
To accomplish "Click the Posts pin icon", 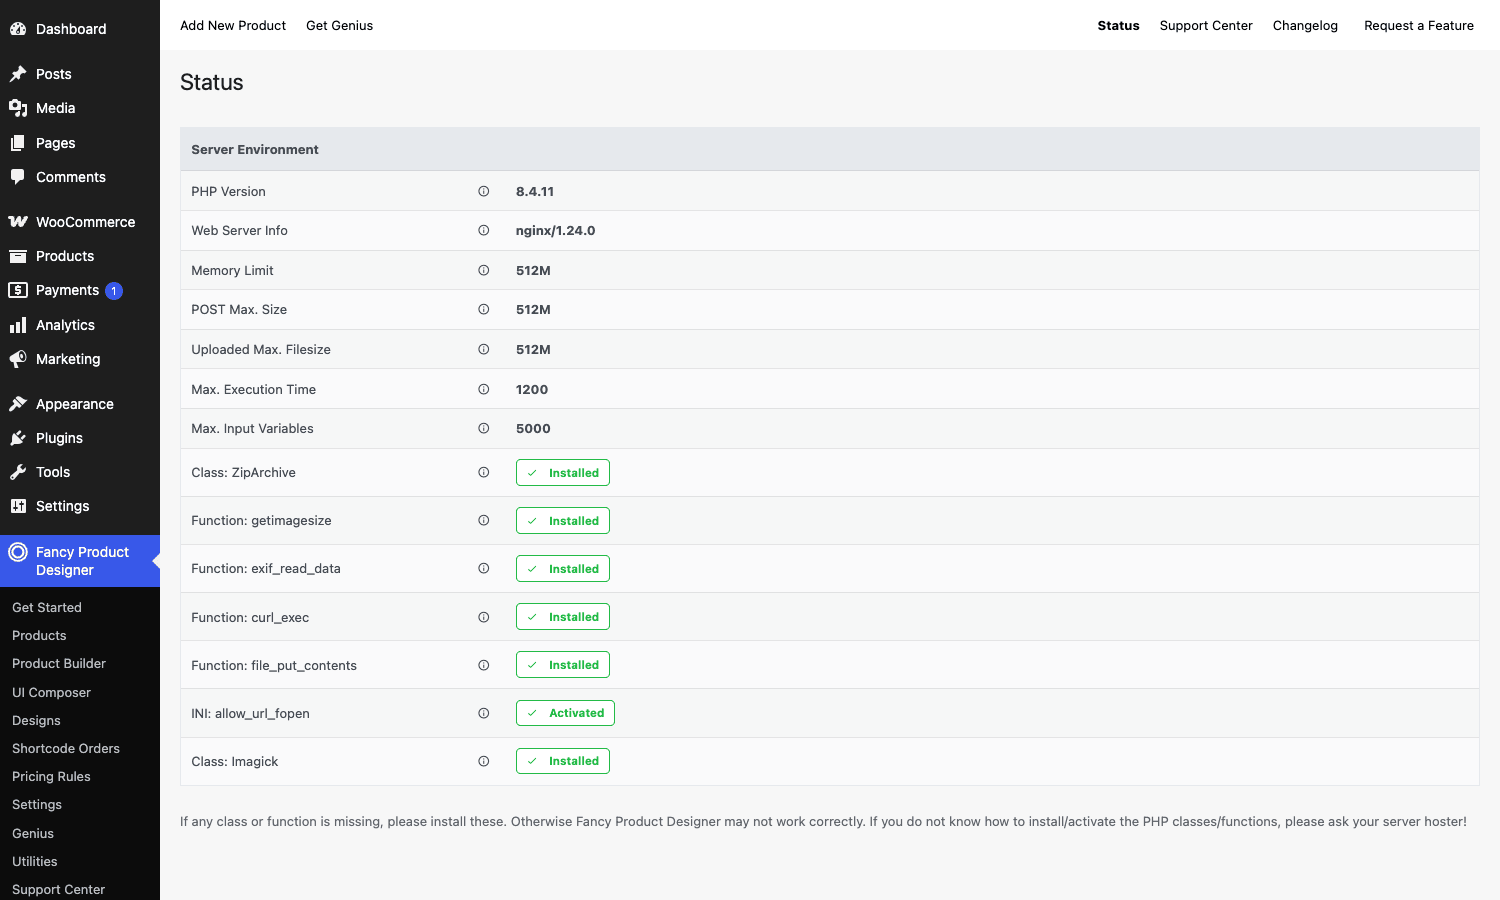I will 18,74.
